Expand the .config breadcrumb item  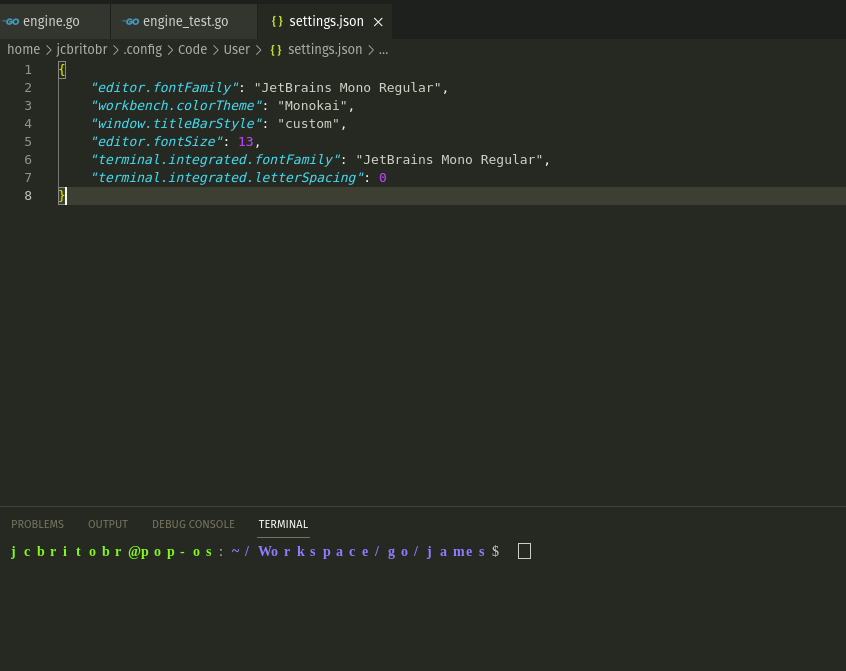[142, 49]
